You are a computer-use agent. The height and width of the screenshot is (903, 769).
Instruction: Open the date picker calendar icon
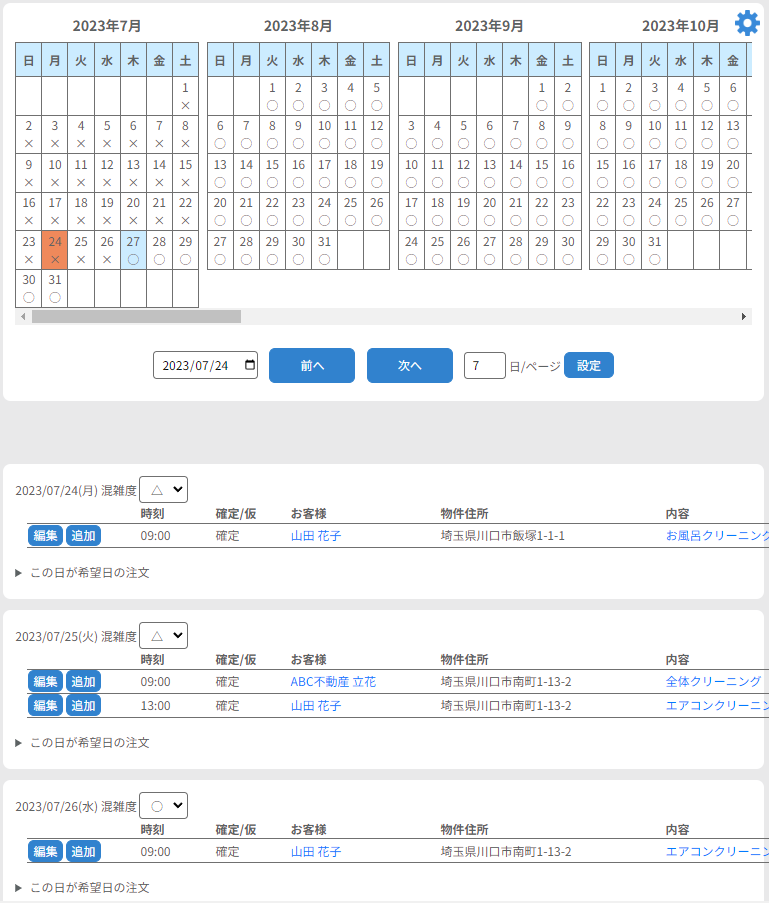pos(249,366)
